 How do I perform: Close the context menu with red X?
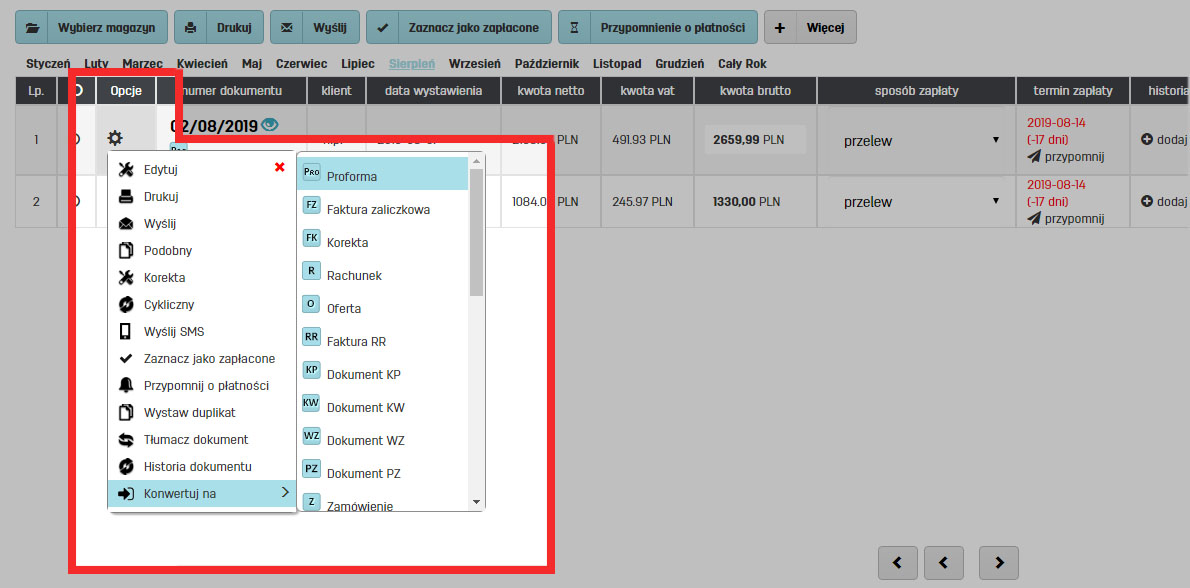click(279, 167)
